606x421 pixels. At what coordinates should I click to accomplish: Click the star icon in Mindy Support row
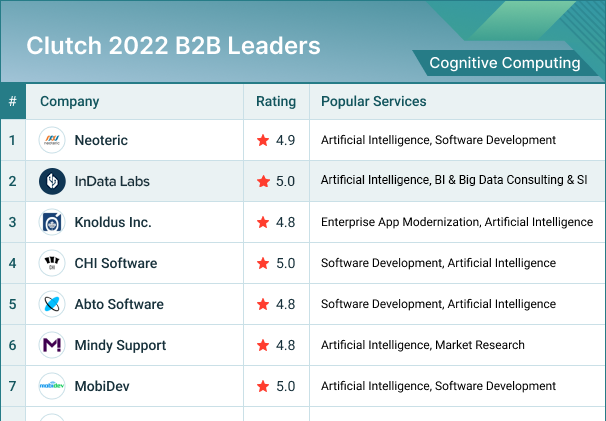click(x=263, y=345)
